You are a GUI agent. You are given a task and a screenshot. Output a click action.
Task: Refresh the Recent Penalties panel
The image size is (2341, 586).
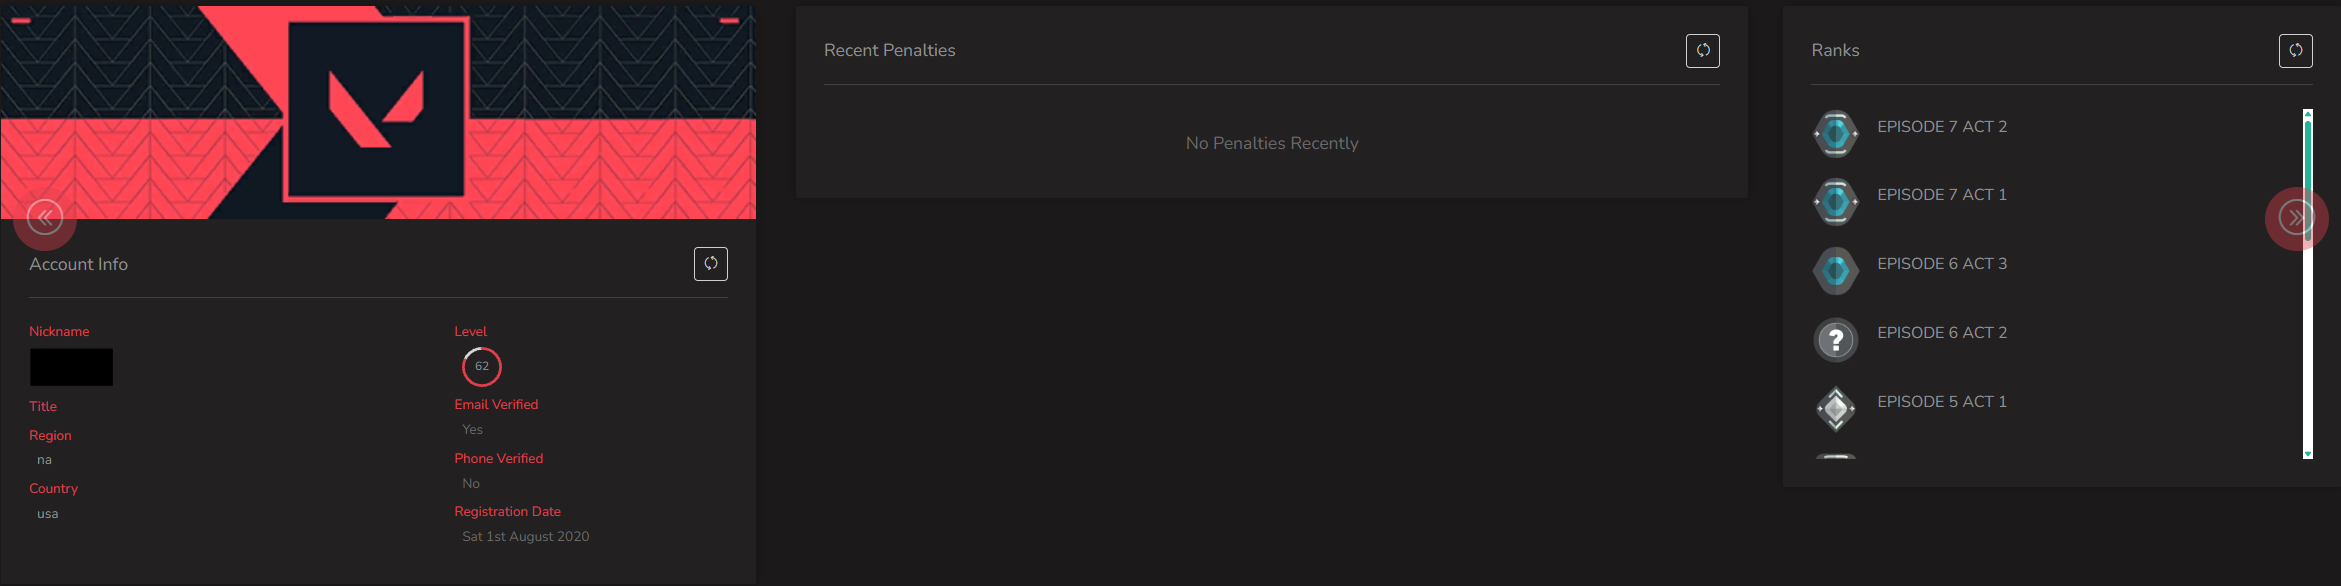[1702, 51]
